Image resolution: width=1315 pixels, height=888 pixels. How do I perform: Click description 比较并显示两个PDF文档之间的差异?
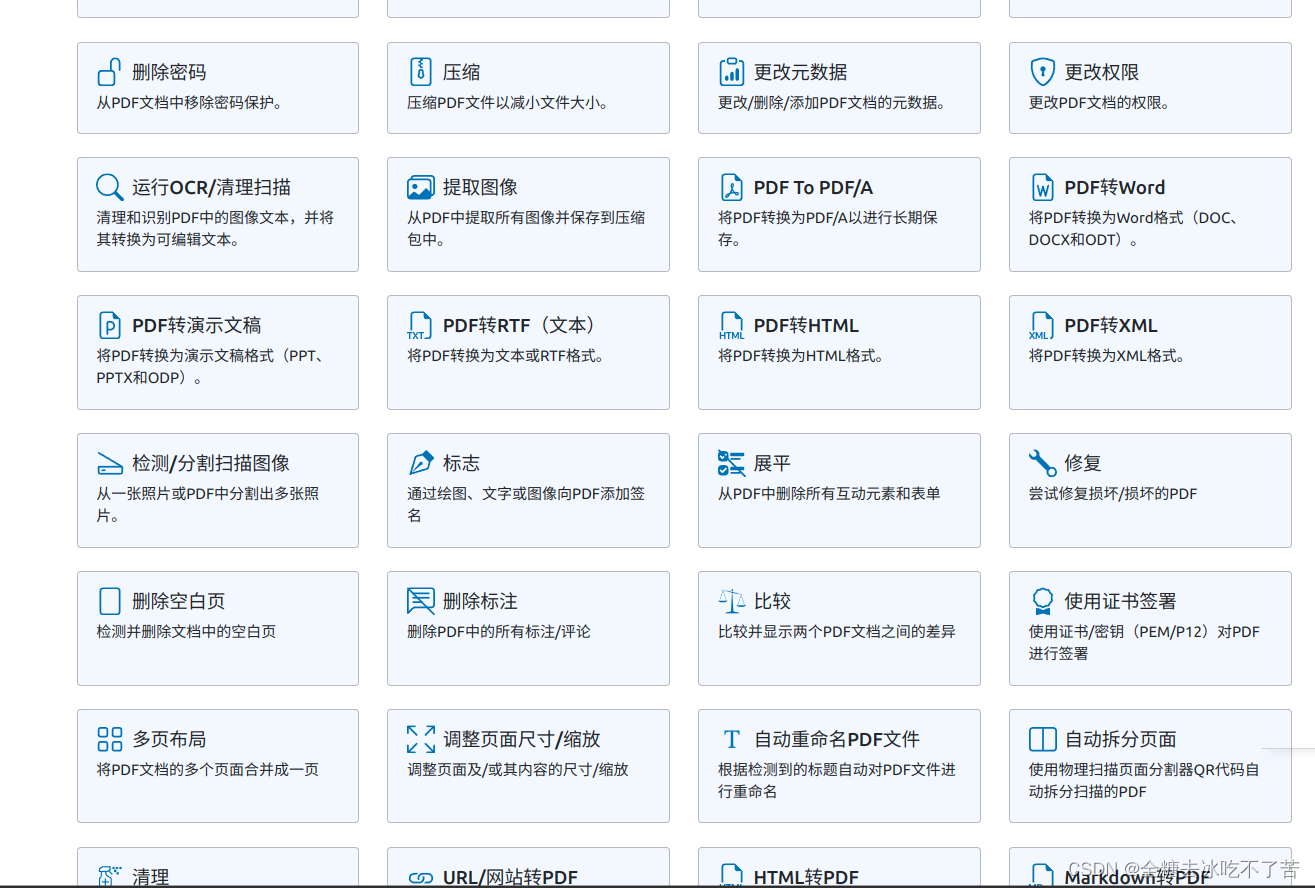click(x=837, y=631)
